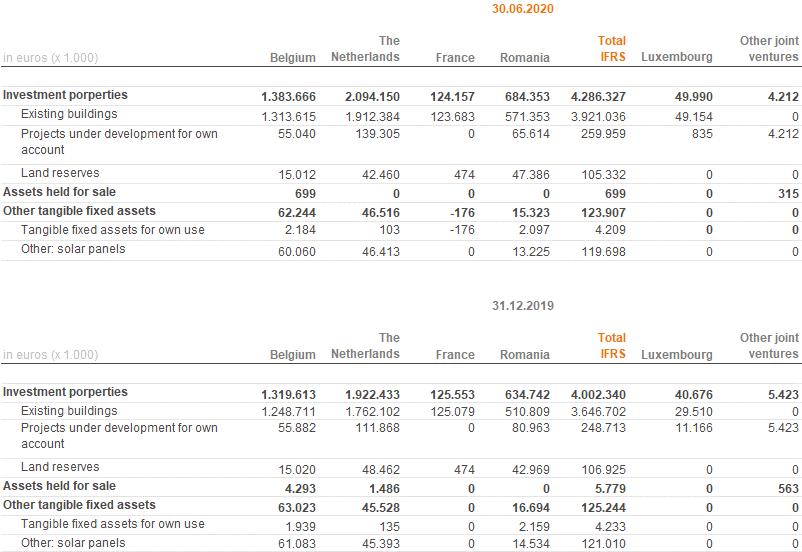
Task: Select the Total IFRS header in top table
Action: 611,49
